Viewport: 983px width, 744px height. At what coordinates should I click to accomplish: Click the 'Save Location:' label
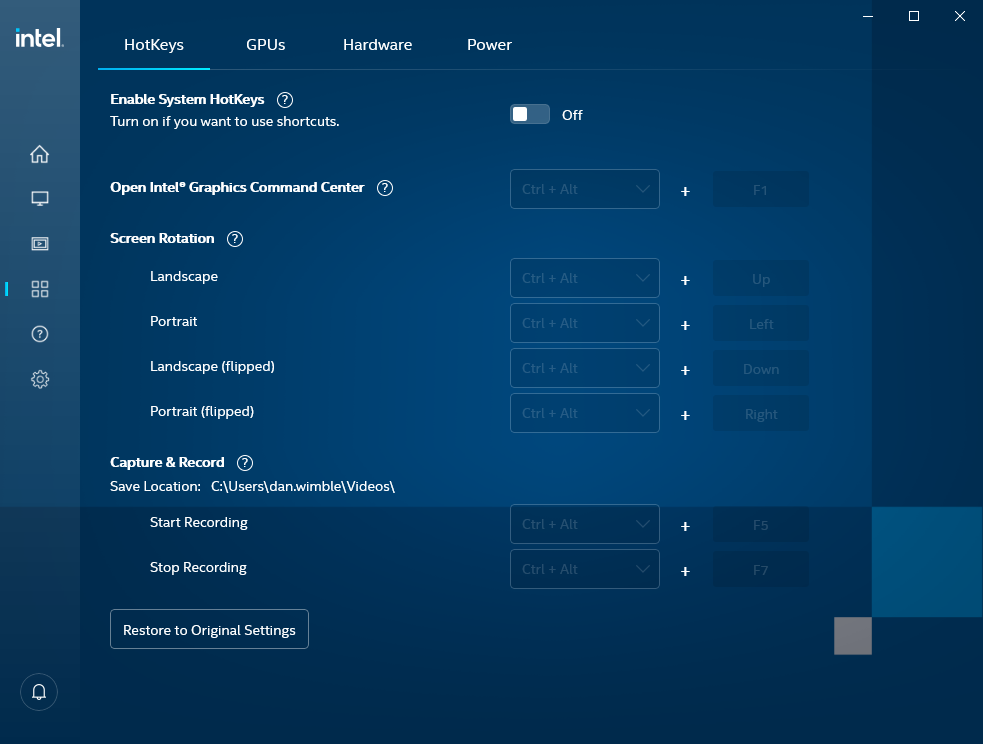pyautogui.click(x=155, y=486)
